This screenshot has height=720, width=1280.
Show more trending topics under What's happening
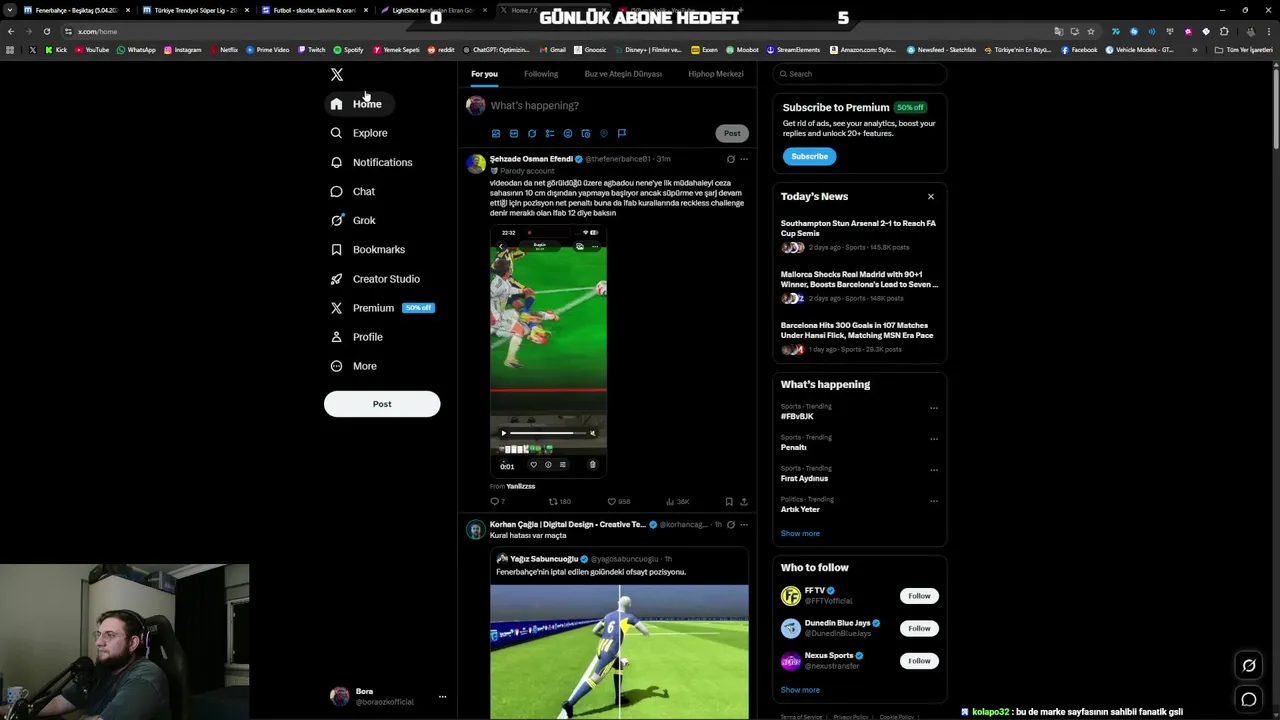click(800, 533)
